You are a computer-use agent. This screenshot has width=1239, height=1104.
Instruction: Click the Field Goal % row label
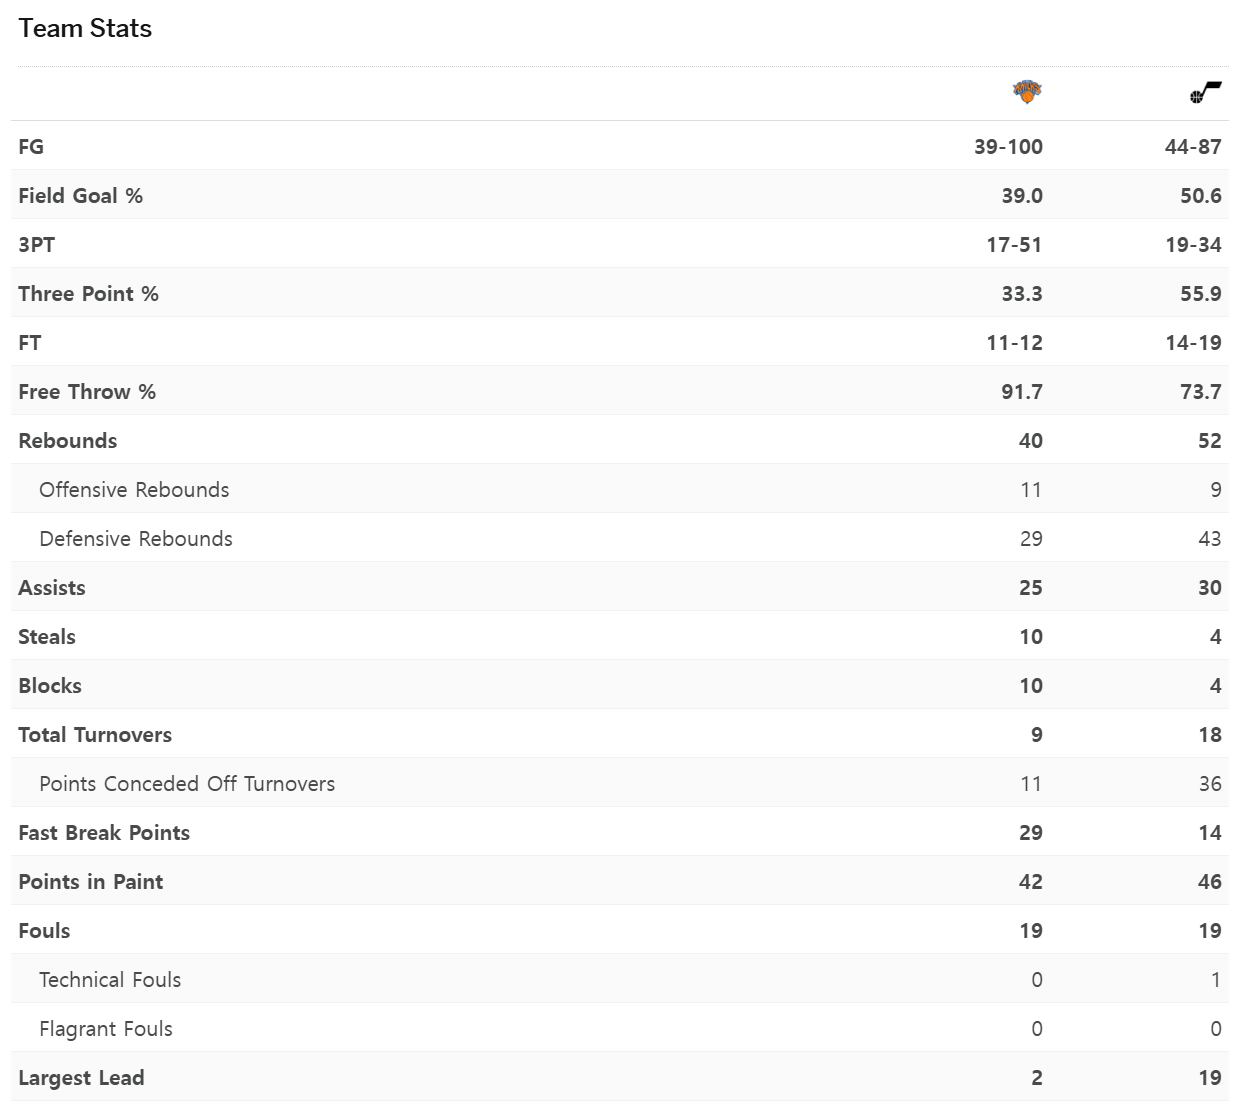point(80,195)
